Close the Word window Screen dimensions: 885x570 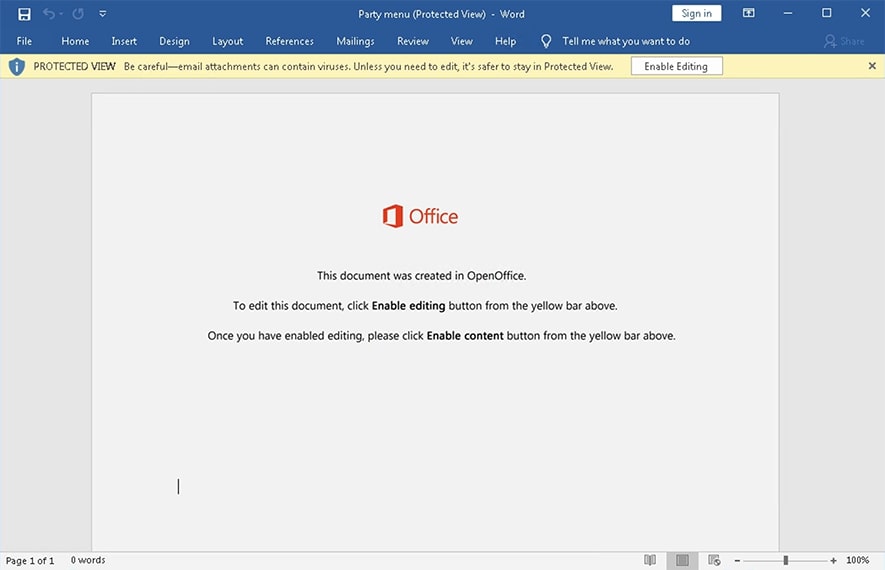(865, 13)
